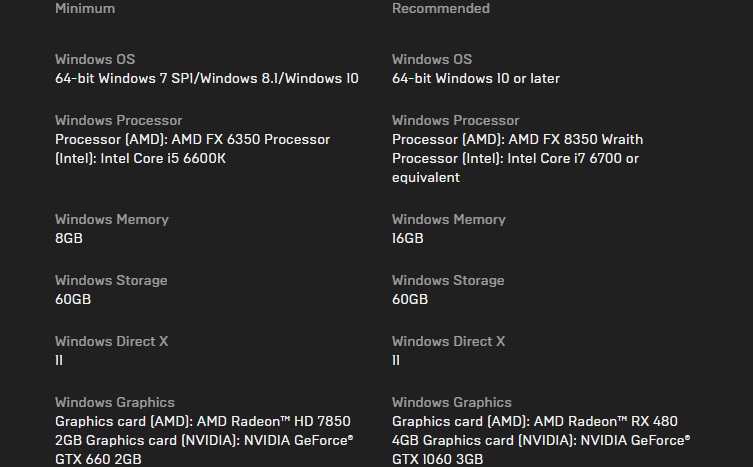Click the Windows Direct X label under Recommended

click(448, 342)
